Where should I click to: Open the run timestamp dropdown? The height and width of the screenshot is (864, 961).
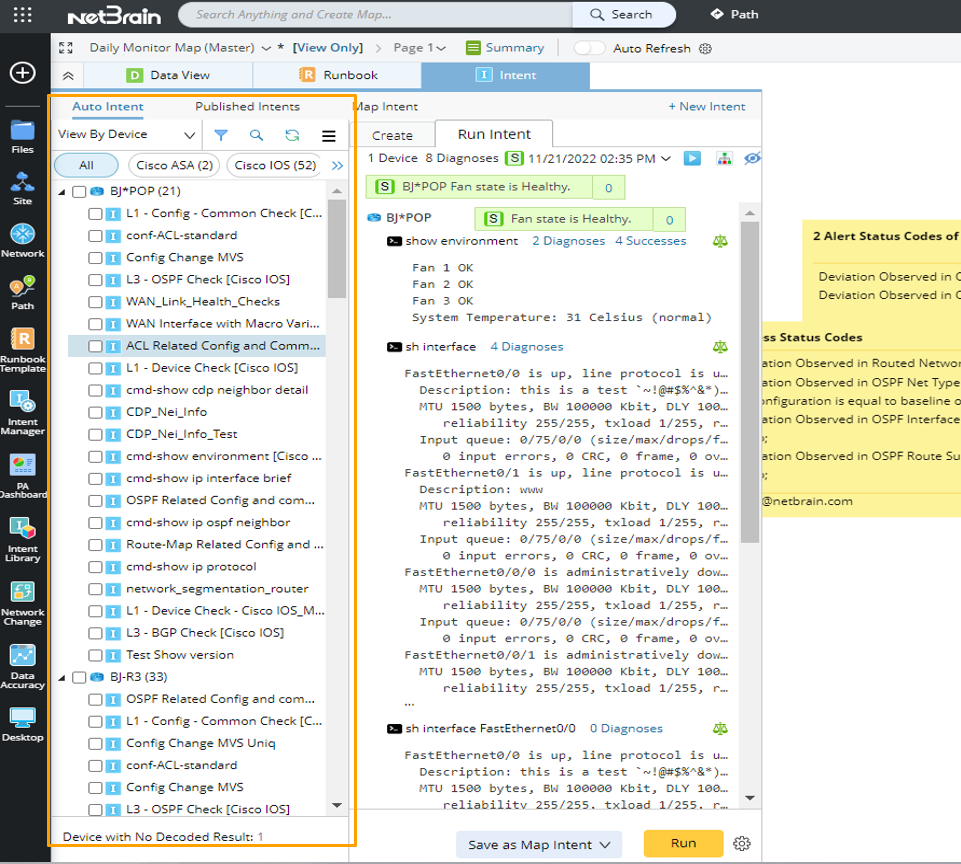[666, 159]
